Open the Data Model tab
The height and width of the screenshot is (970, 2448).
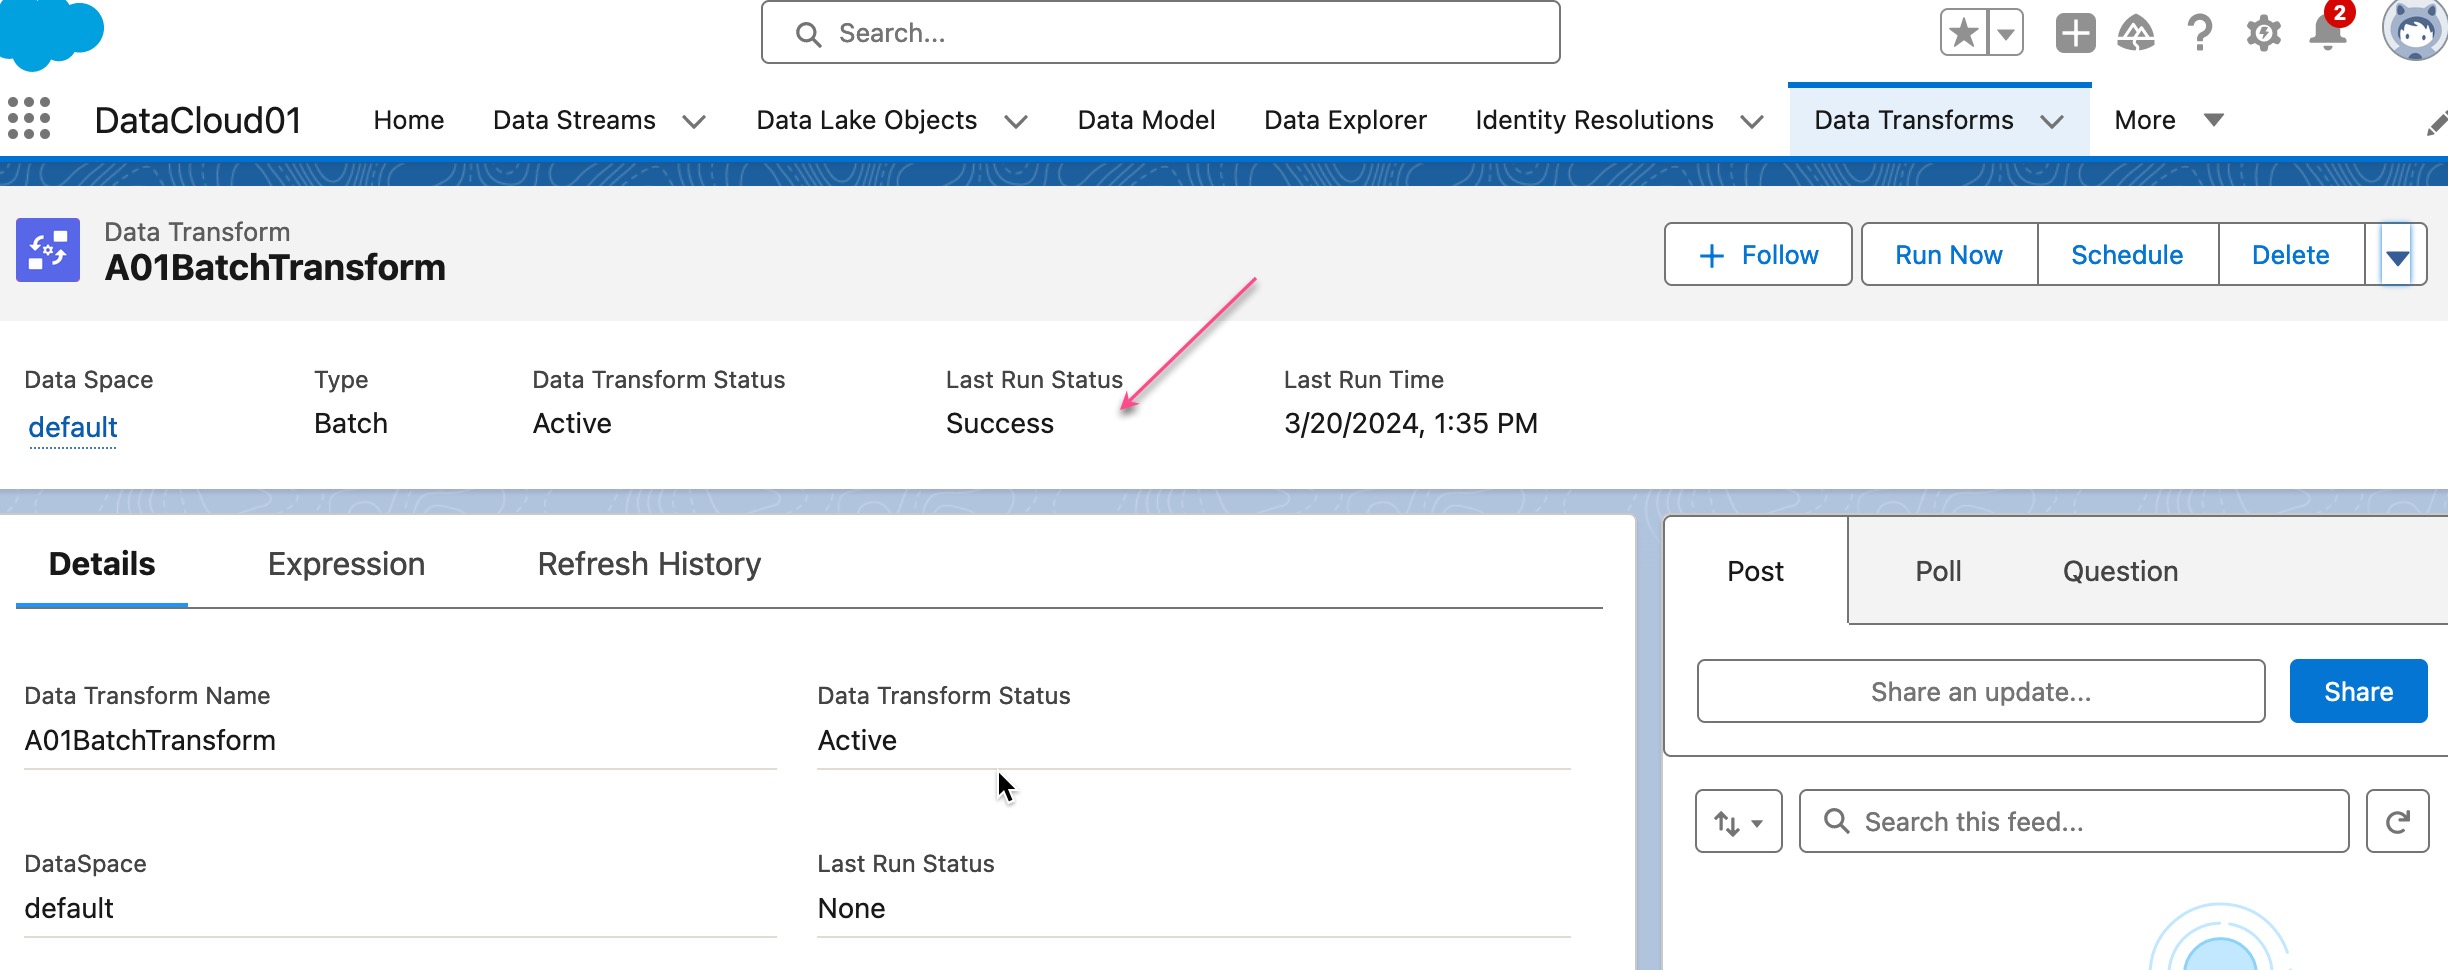tap(1146, 120)
